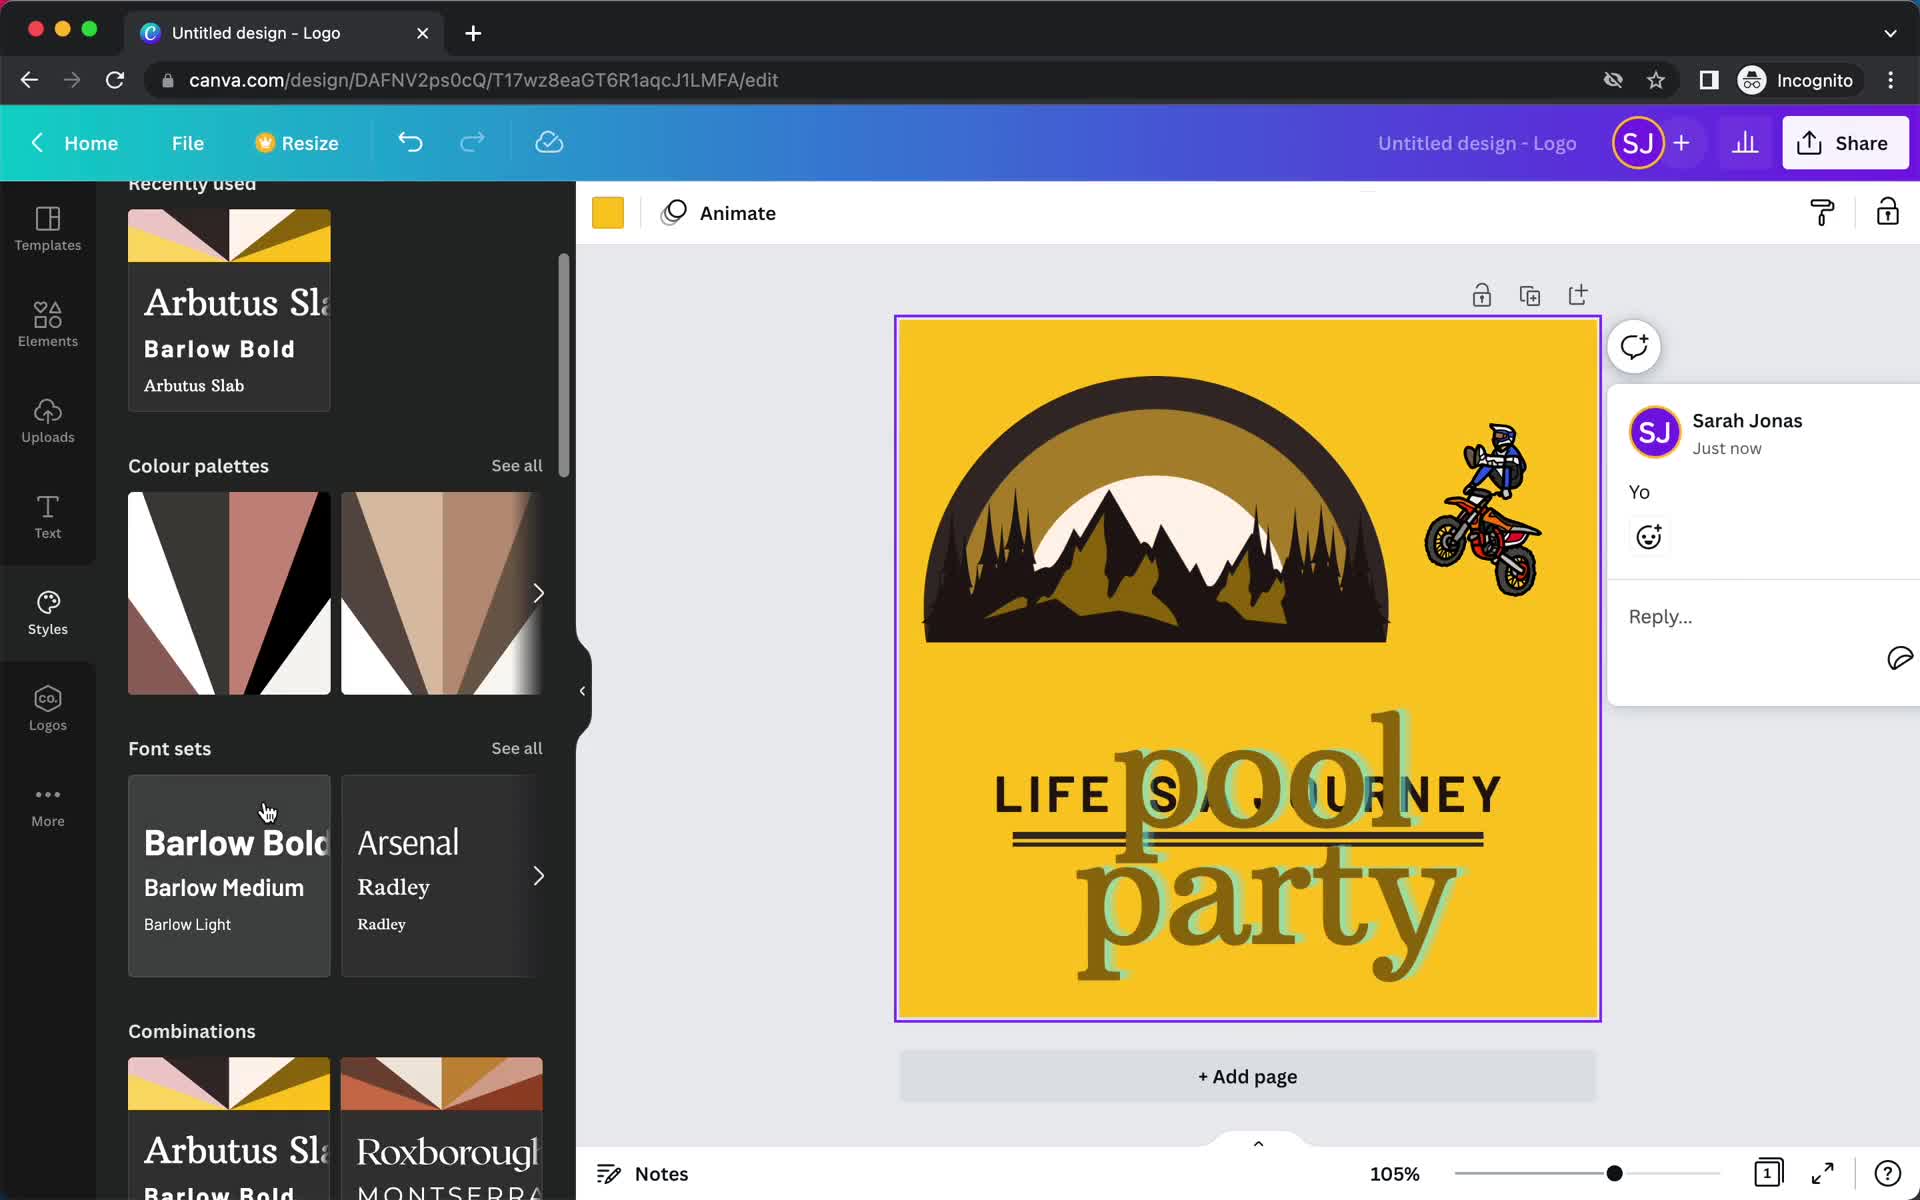Image resolution: width=1920 pixels, height=1200 pixels.
Task: Select the Home menu item
Action: tap(90, 142)
